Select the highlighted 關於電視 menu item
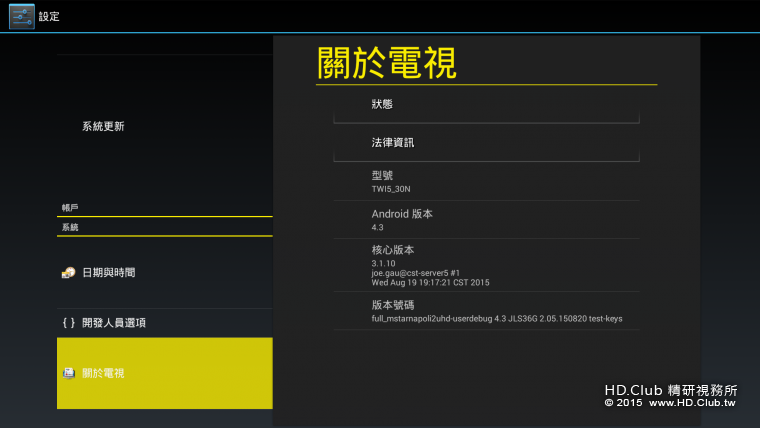The height and width of the screenshot is (428, 760). pos(165,373)
